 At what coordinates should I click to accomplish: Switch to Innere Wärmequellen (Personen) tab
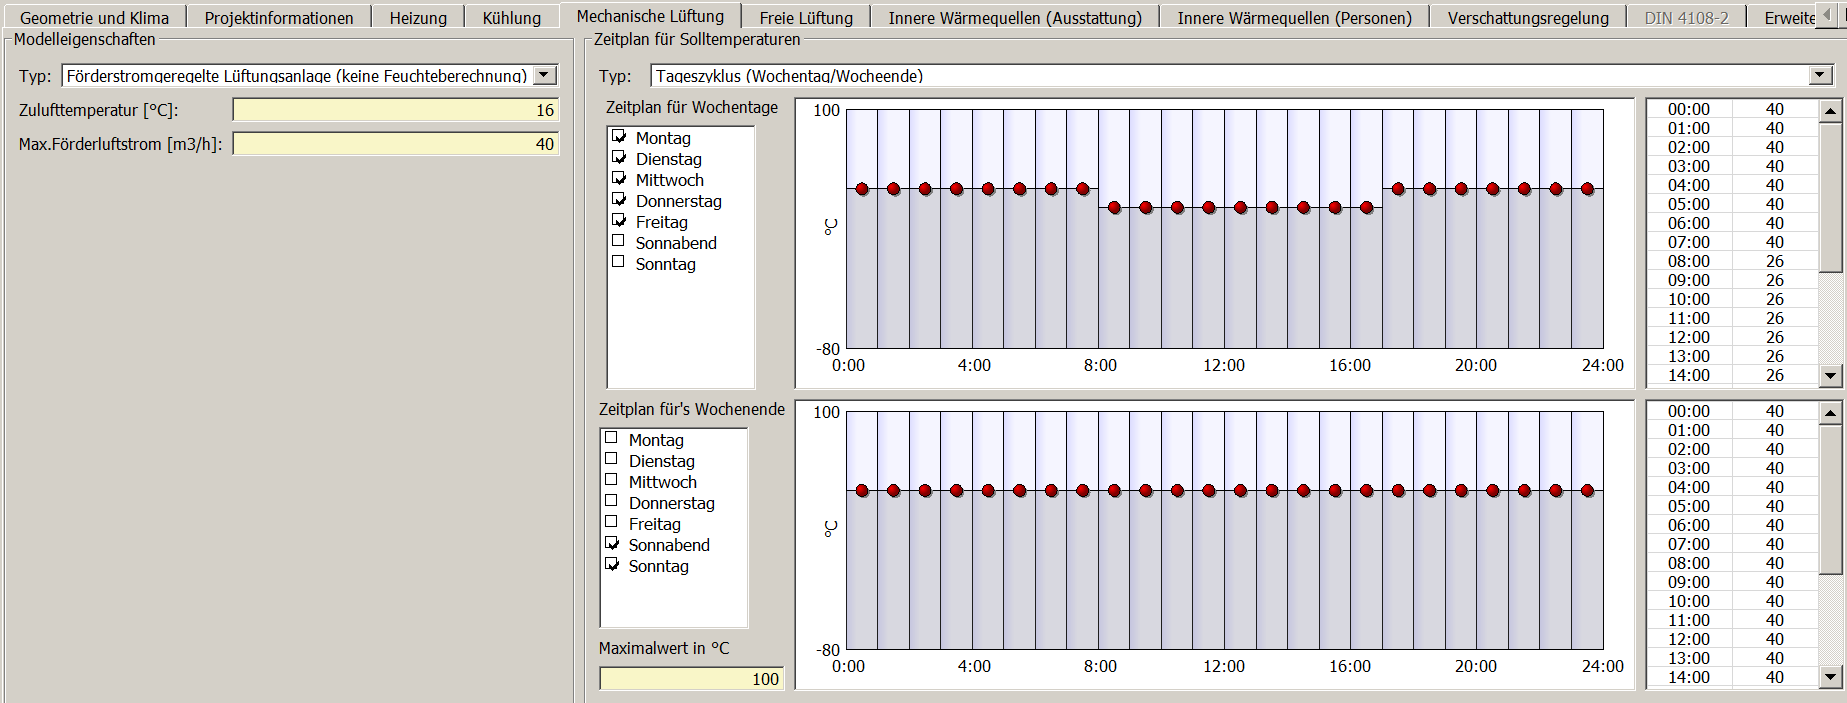(x=1294, y=17)
